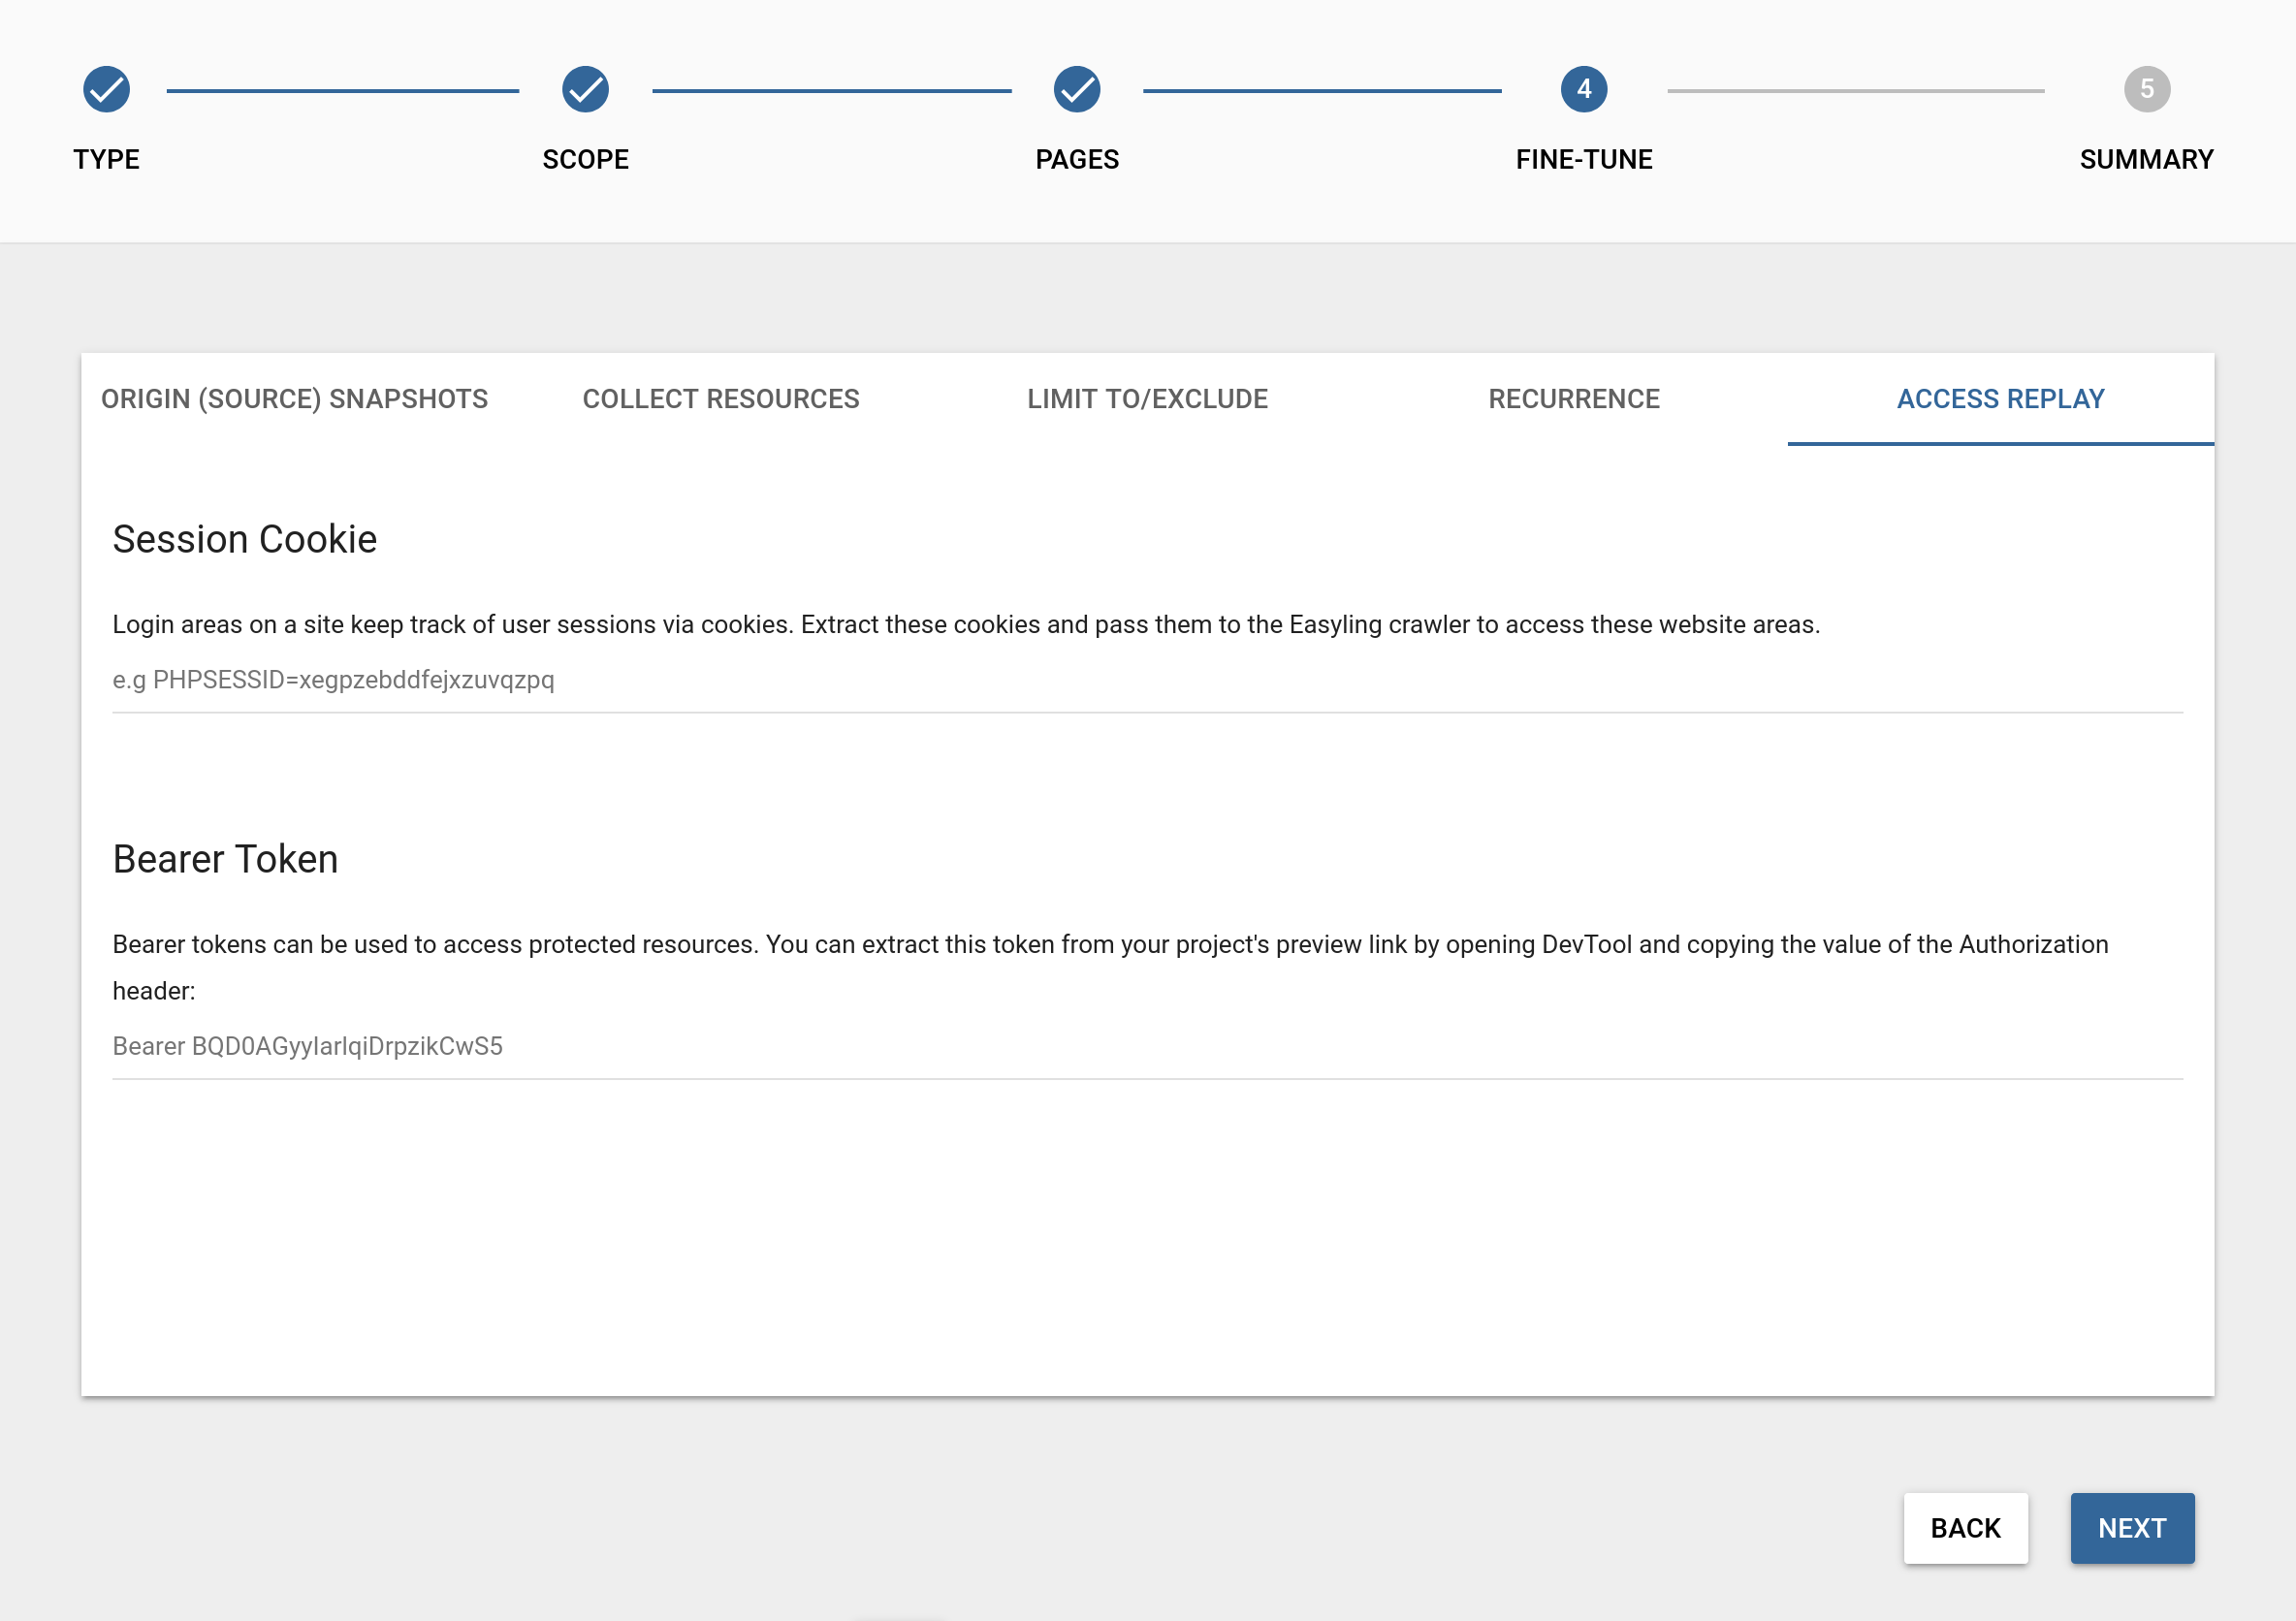2296x1621 pixels.
Task: Open the Limit To/Exclude tab
Action: coord(1147,399)
